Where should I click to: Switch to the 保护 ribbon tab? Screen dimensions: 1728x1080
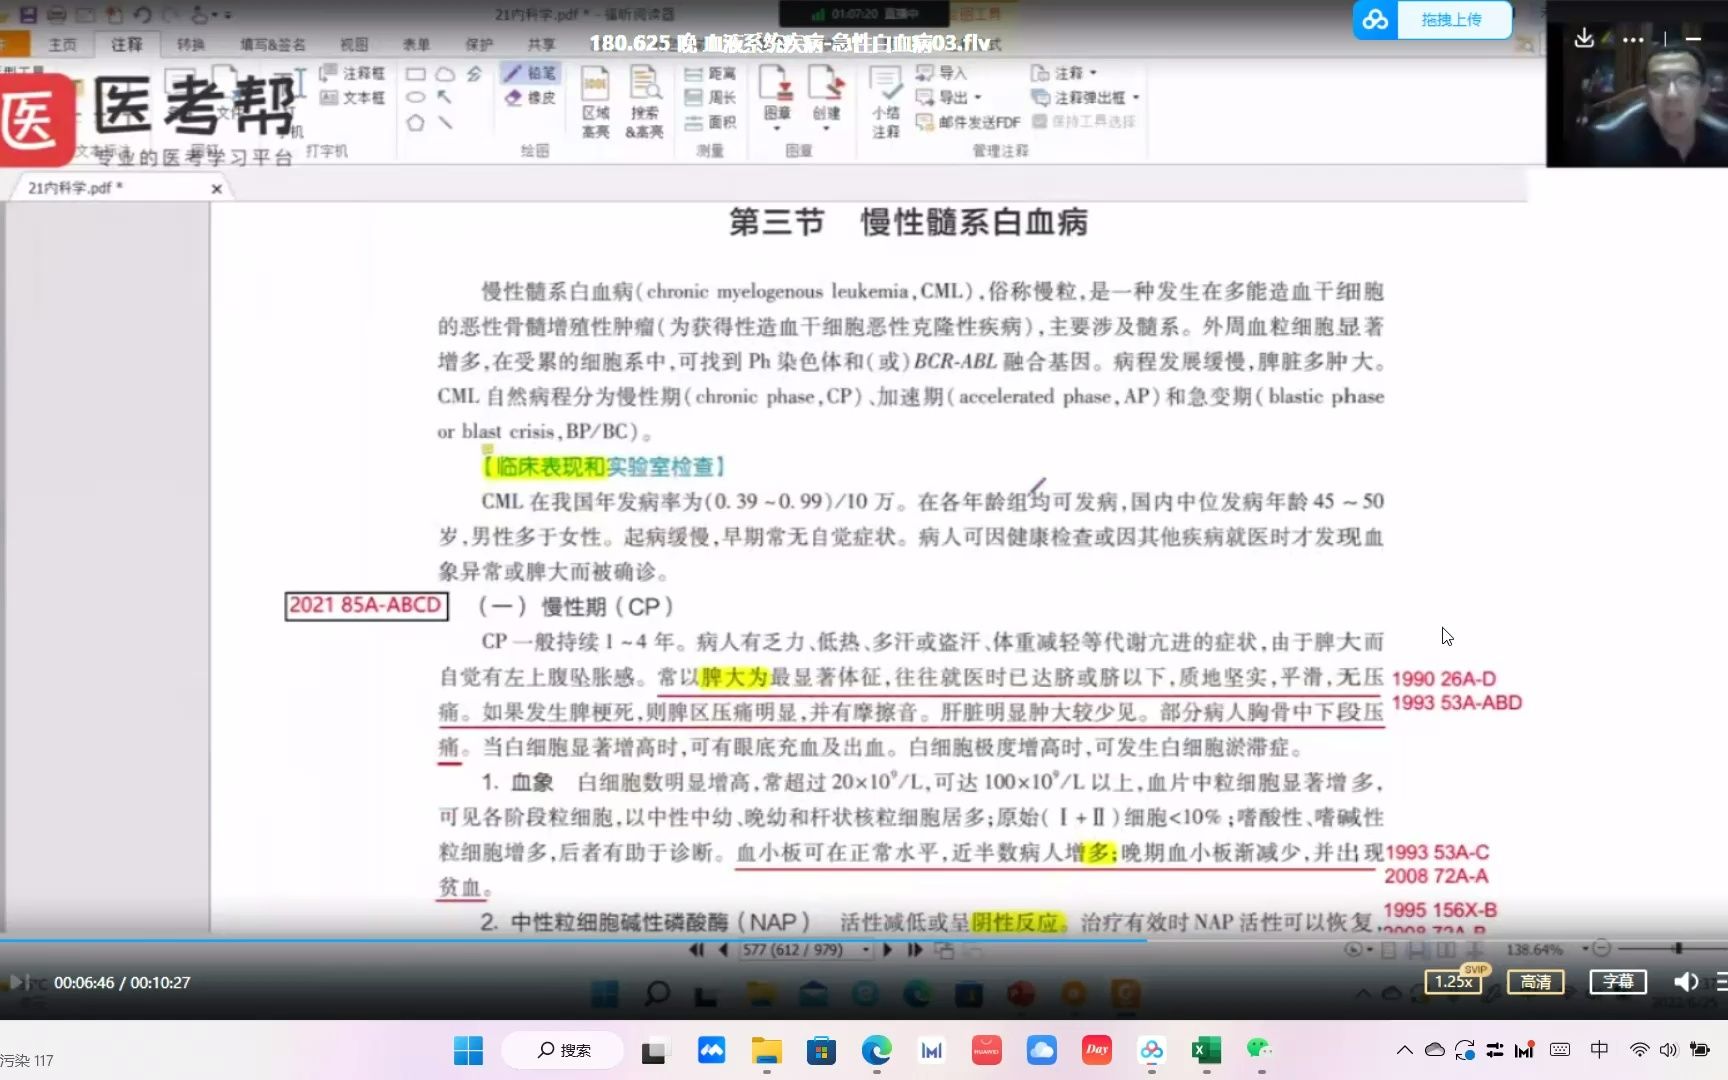[480, 44]
